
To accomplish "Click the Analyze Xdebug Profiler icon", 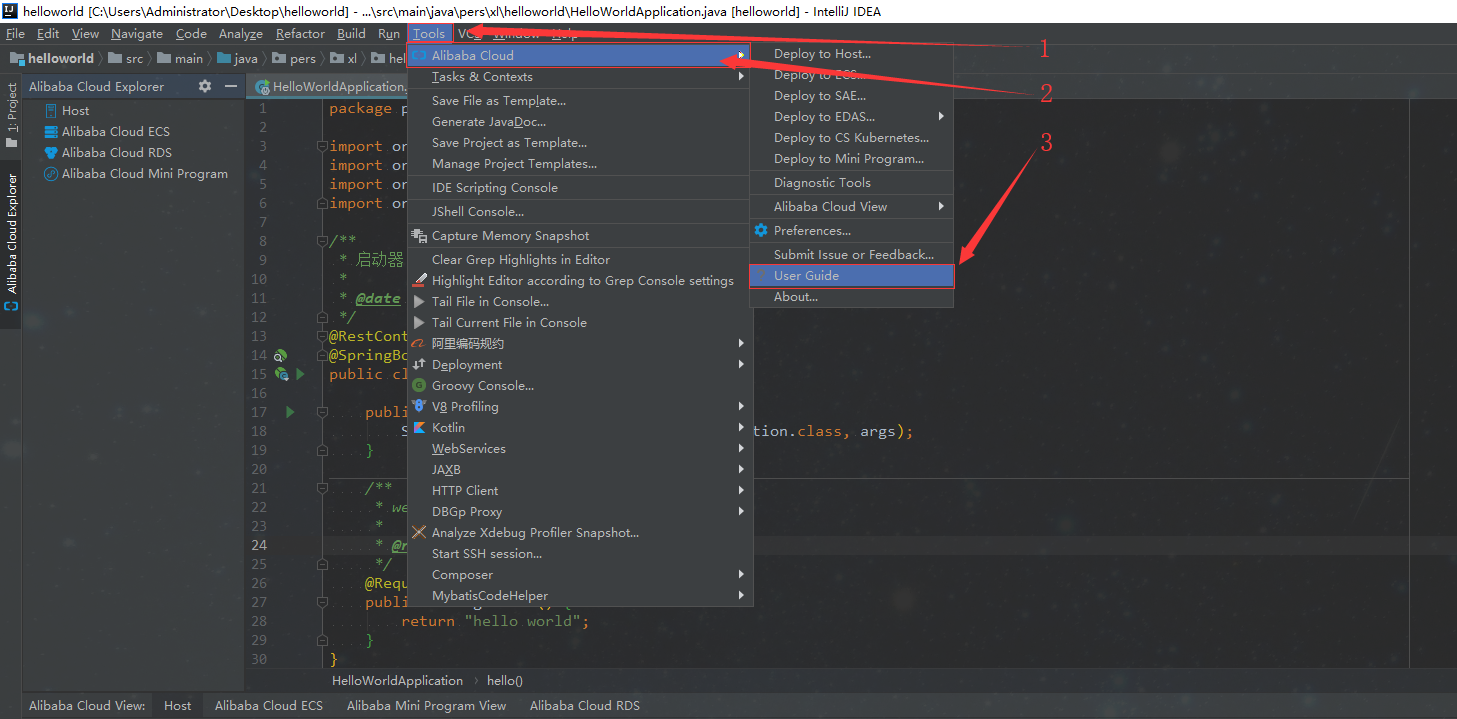I will [419, 532].
